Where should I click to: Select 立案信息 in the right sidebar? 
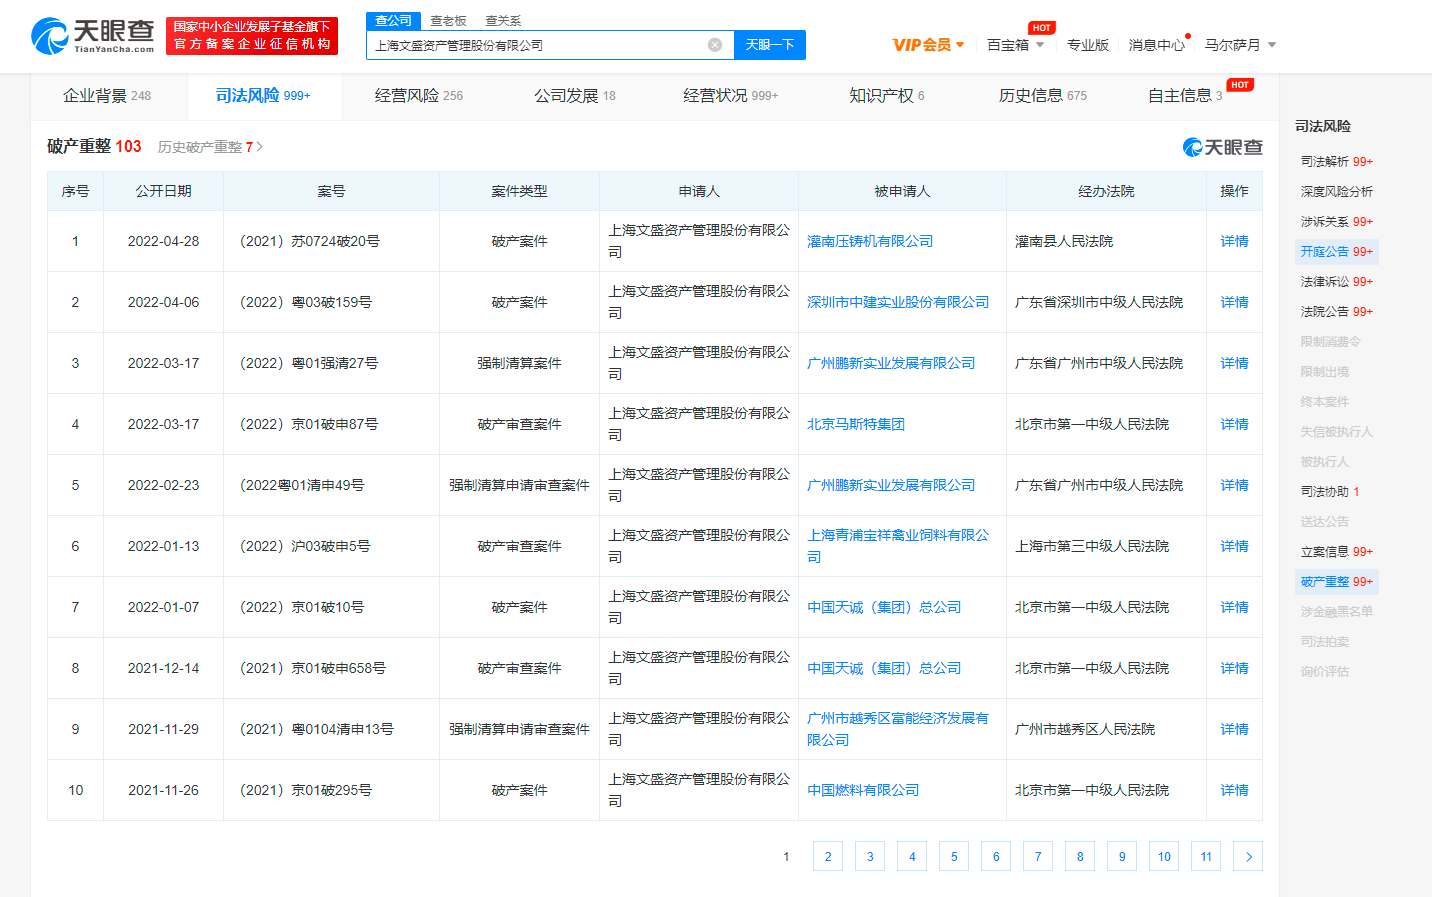[1337, 551]
